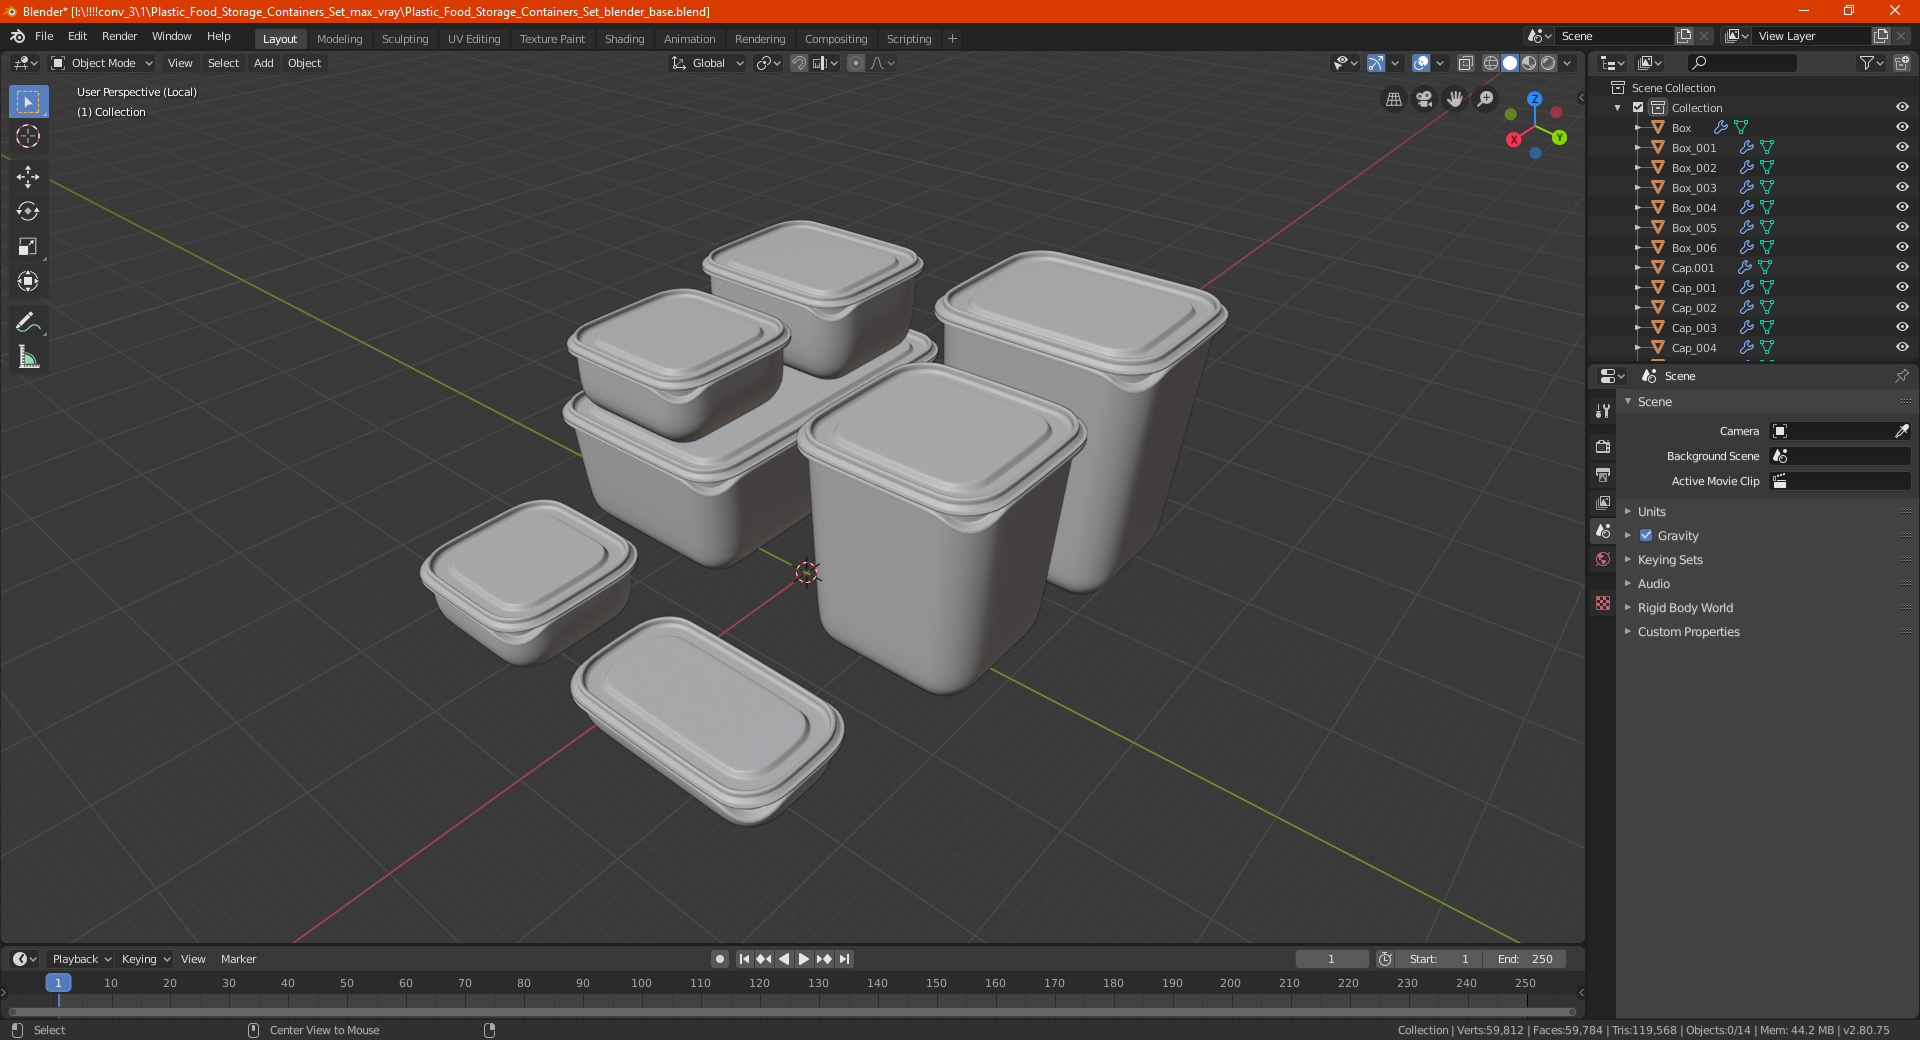Hide Box_003 in outliner
The image size is (1920, 1040).
1901,187
